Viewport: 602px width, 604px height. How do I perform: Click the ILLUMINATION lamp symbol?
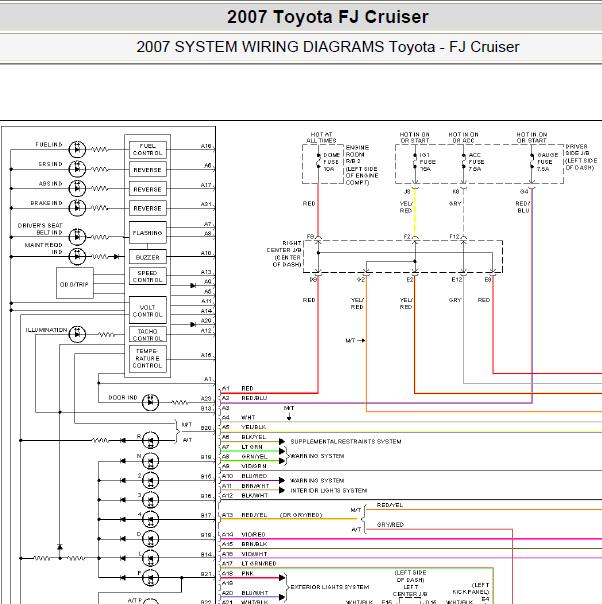[x=77, y=334]
